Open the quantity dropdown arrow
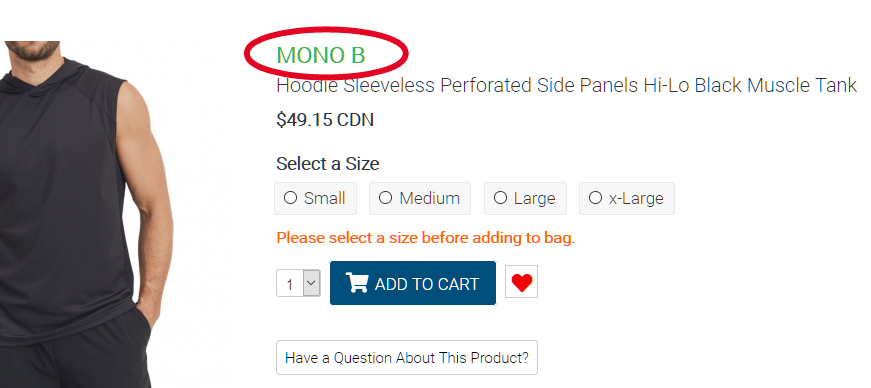 [x=312, y=283]
